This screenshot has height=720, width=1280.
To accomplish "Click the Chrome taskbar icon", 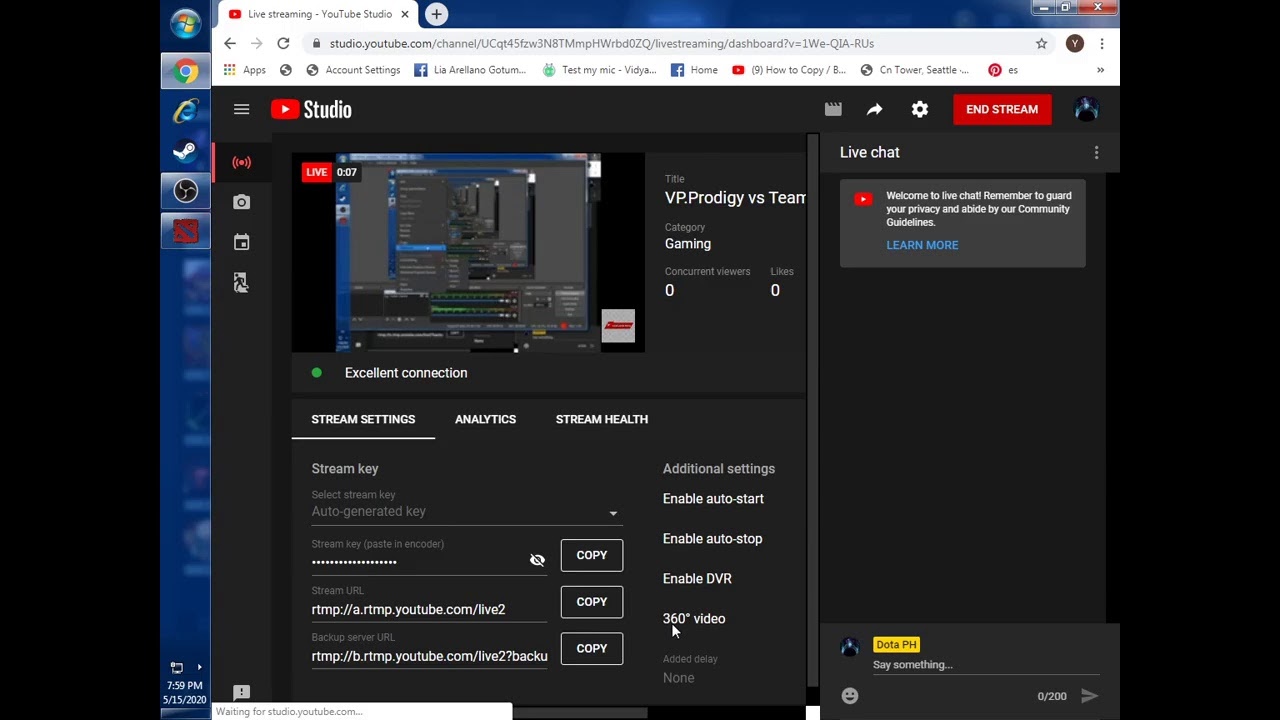I will [185, 71].
